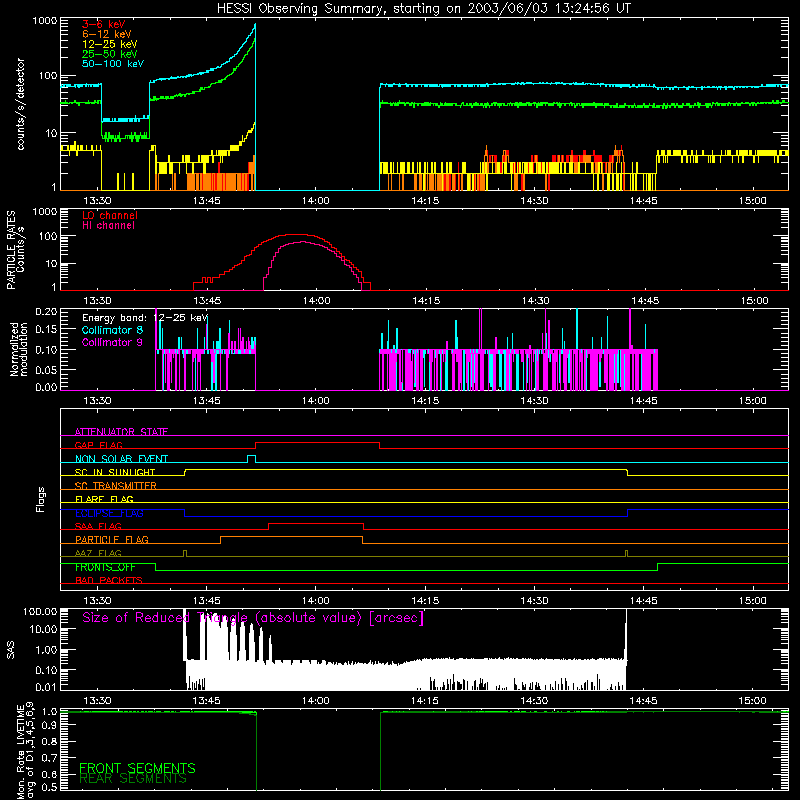Select the 'FRONT SEGMENTS' legend label
This screenshot has width=800, height=800.
click(137, 768)
